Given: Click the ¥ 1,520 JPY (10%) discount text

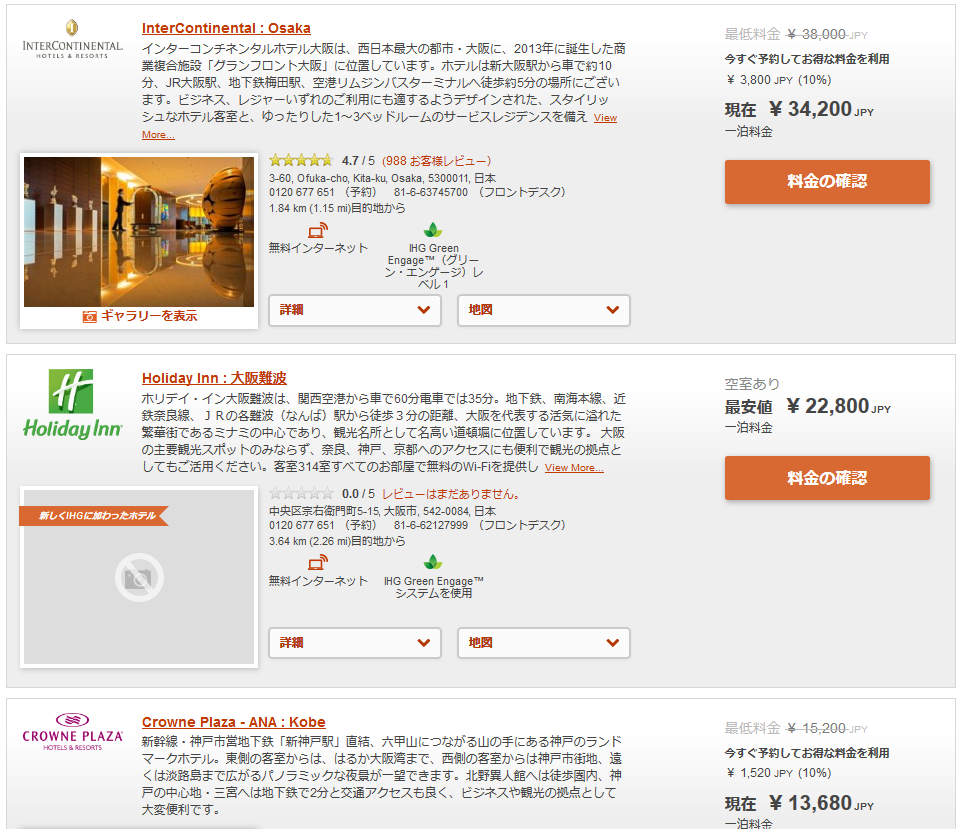Looking at the screenshot, I should 779,773.
